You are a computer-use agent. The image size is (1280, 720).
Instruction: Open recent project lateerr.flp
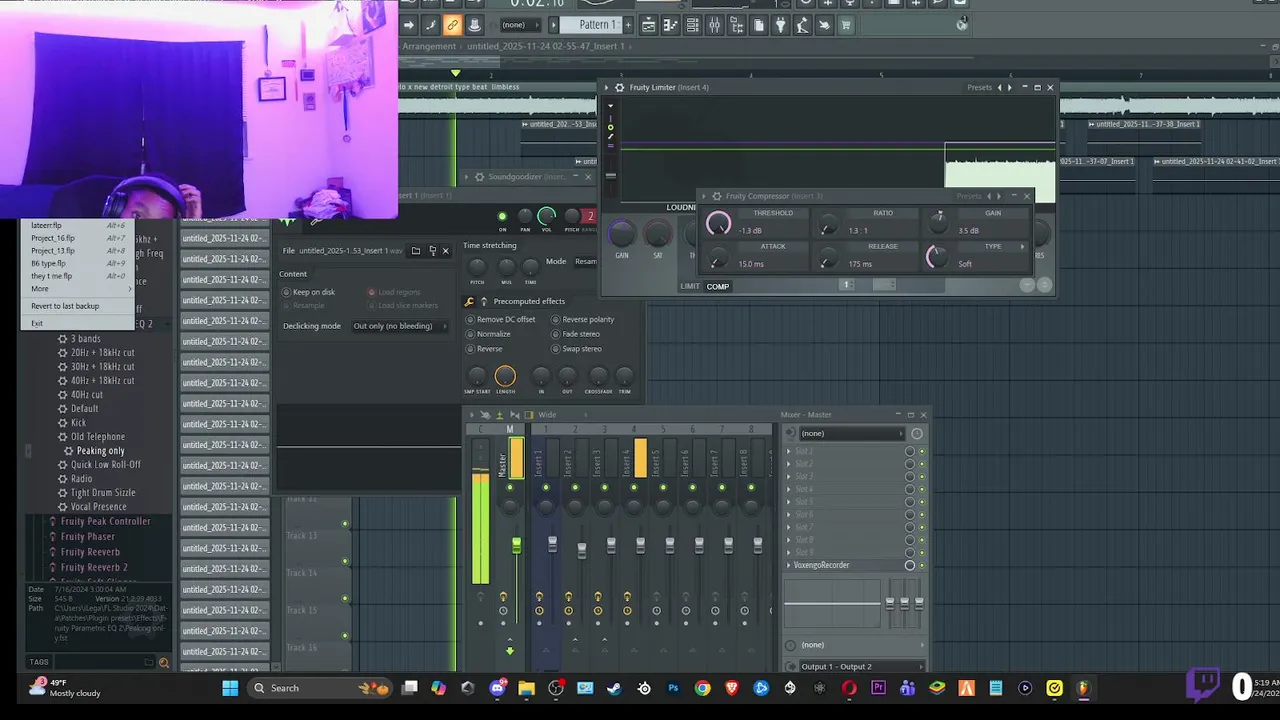click(77, 225)
